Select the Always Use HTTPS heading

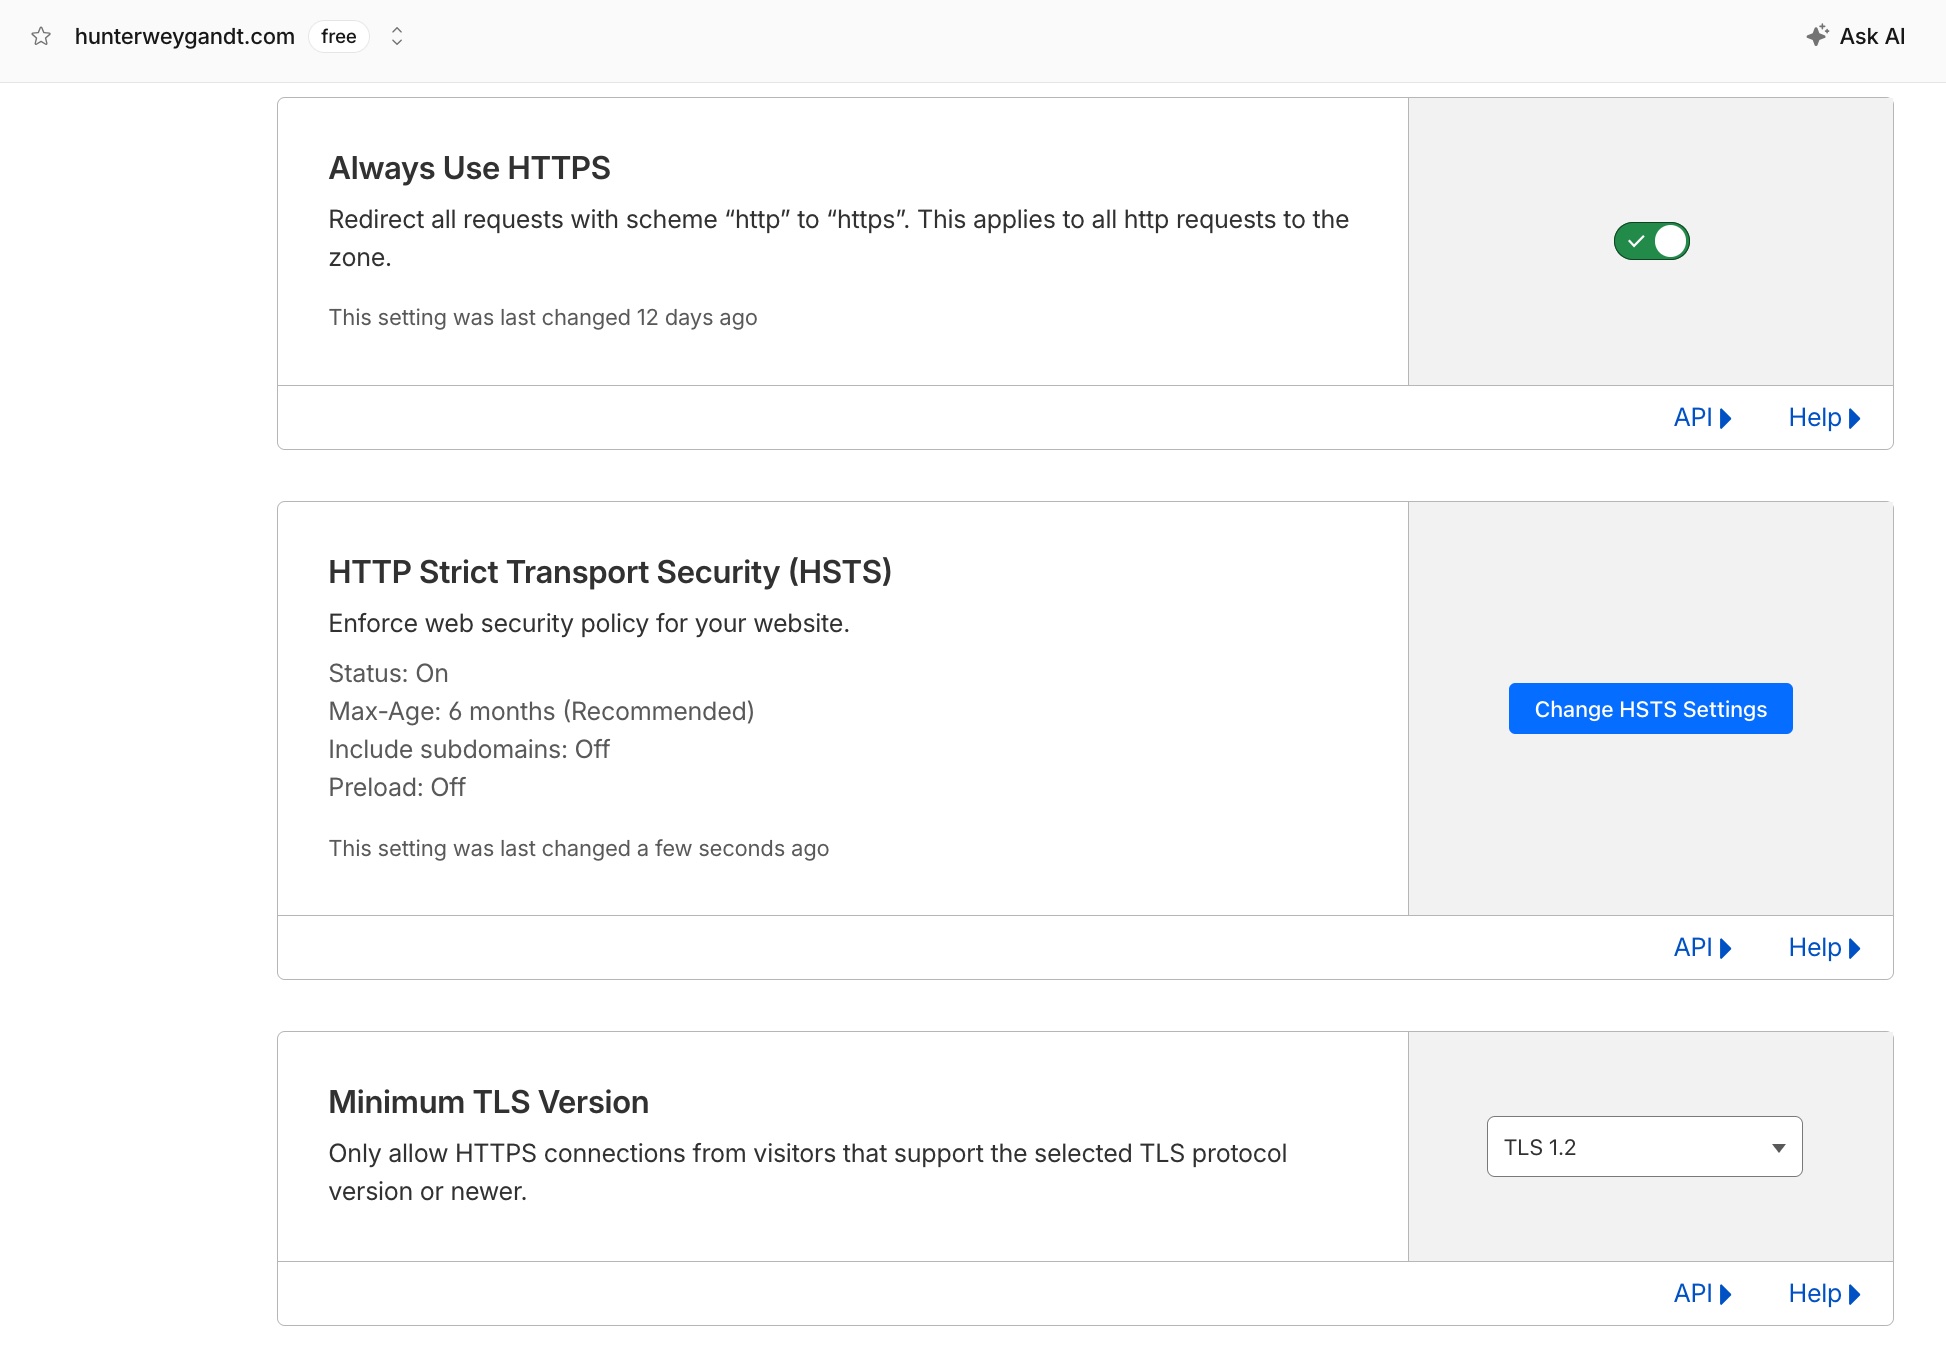(x=469, y=168)
